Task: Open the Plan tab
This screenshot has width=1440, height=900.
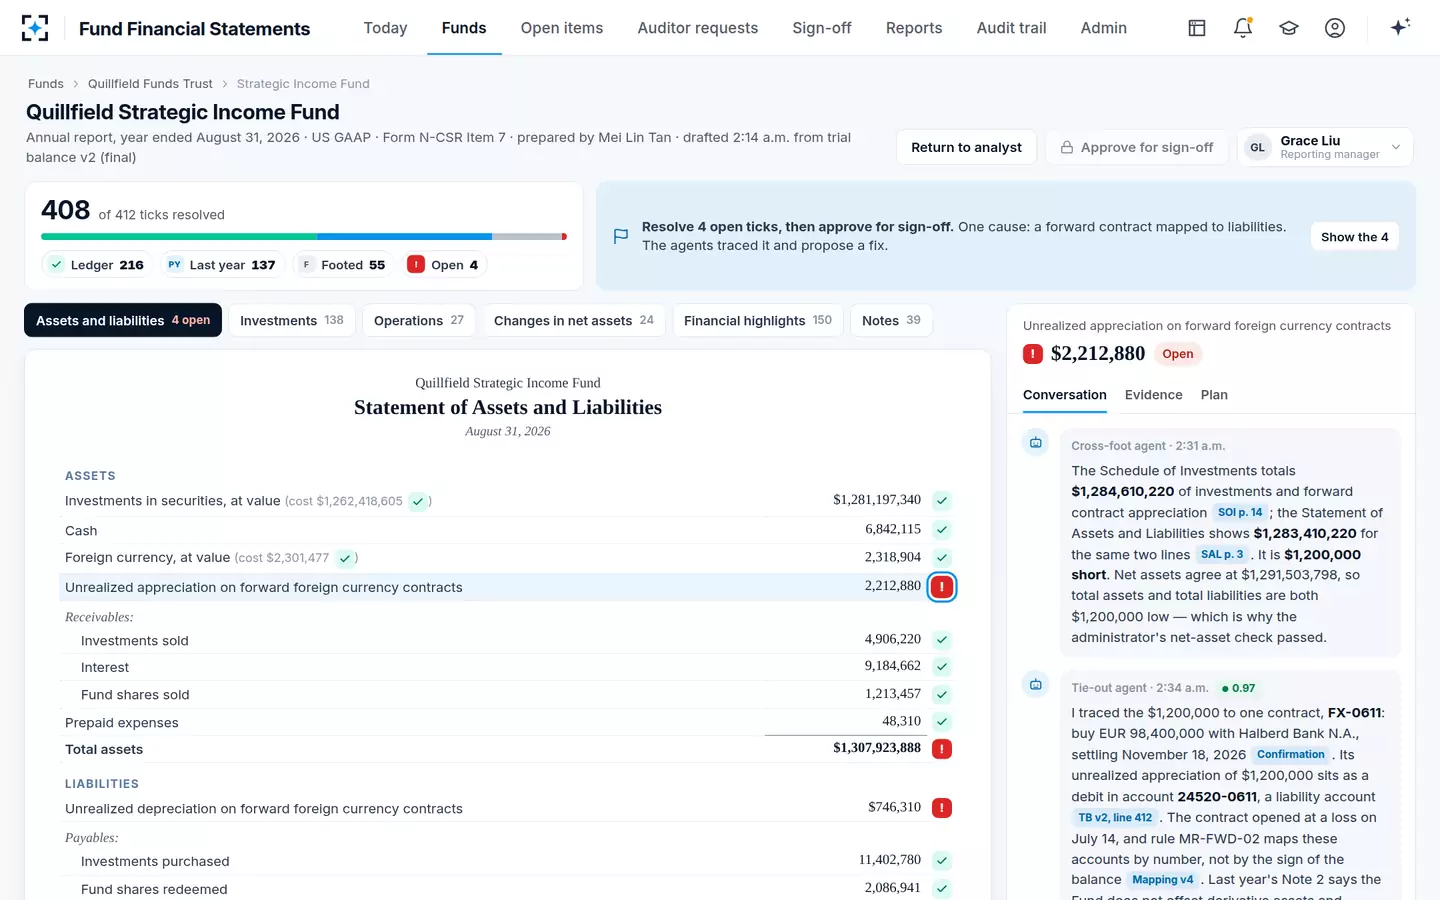Action: pyautogui.click(x=1214, y=395)
